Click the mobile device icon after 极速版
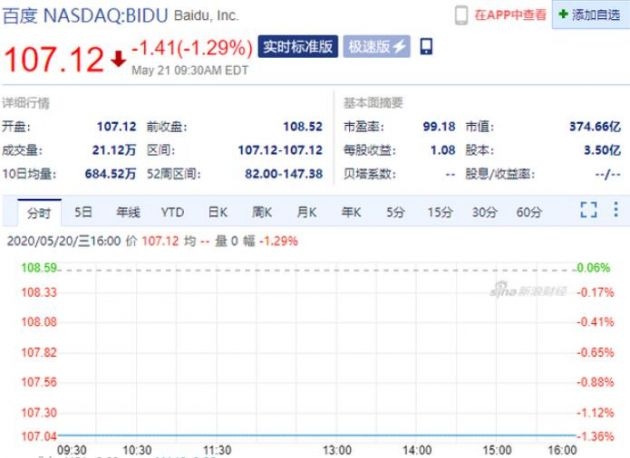Viewport: 630px width, 458px height. point(427,47)
